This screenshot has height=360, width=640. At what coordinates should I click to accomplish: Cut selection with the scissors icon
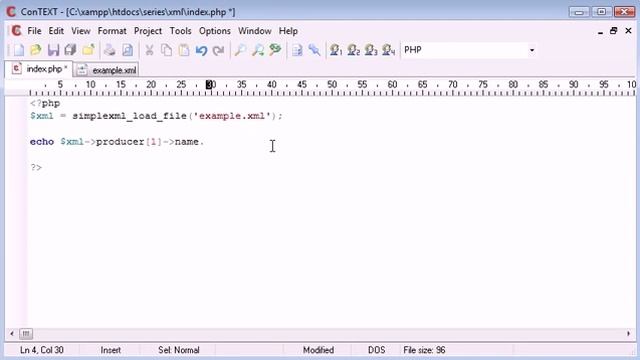pyautogui.click(x=149, y=50)
